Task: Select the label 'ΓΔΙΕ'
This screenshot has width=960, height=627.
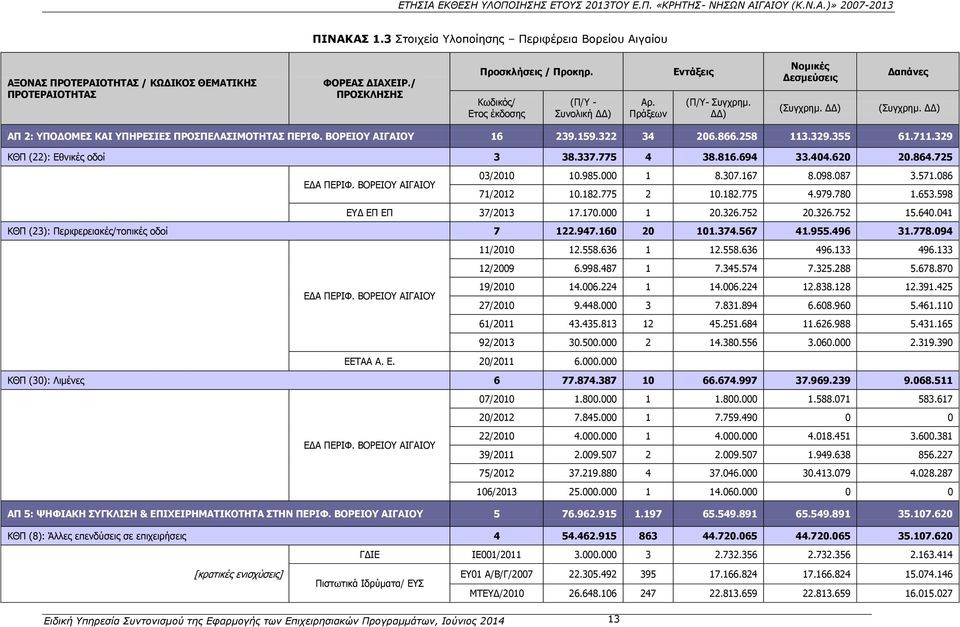Action: point(369,555)
